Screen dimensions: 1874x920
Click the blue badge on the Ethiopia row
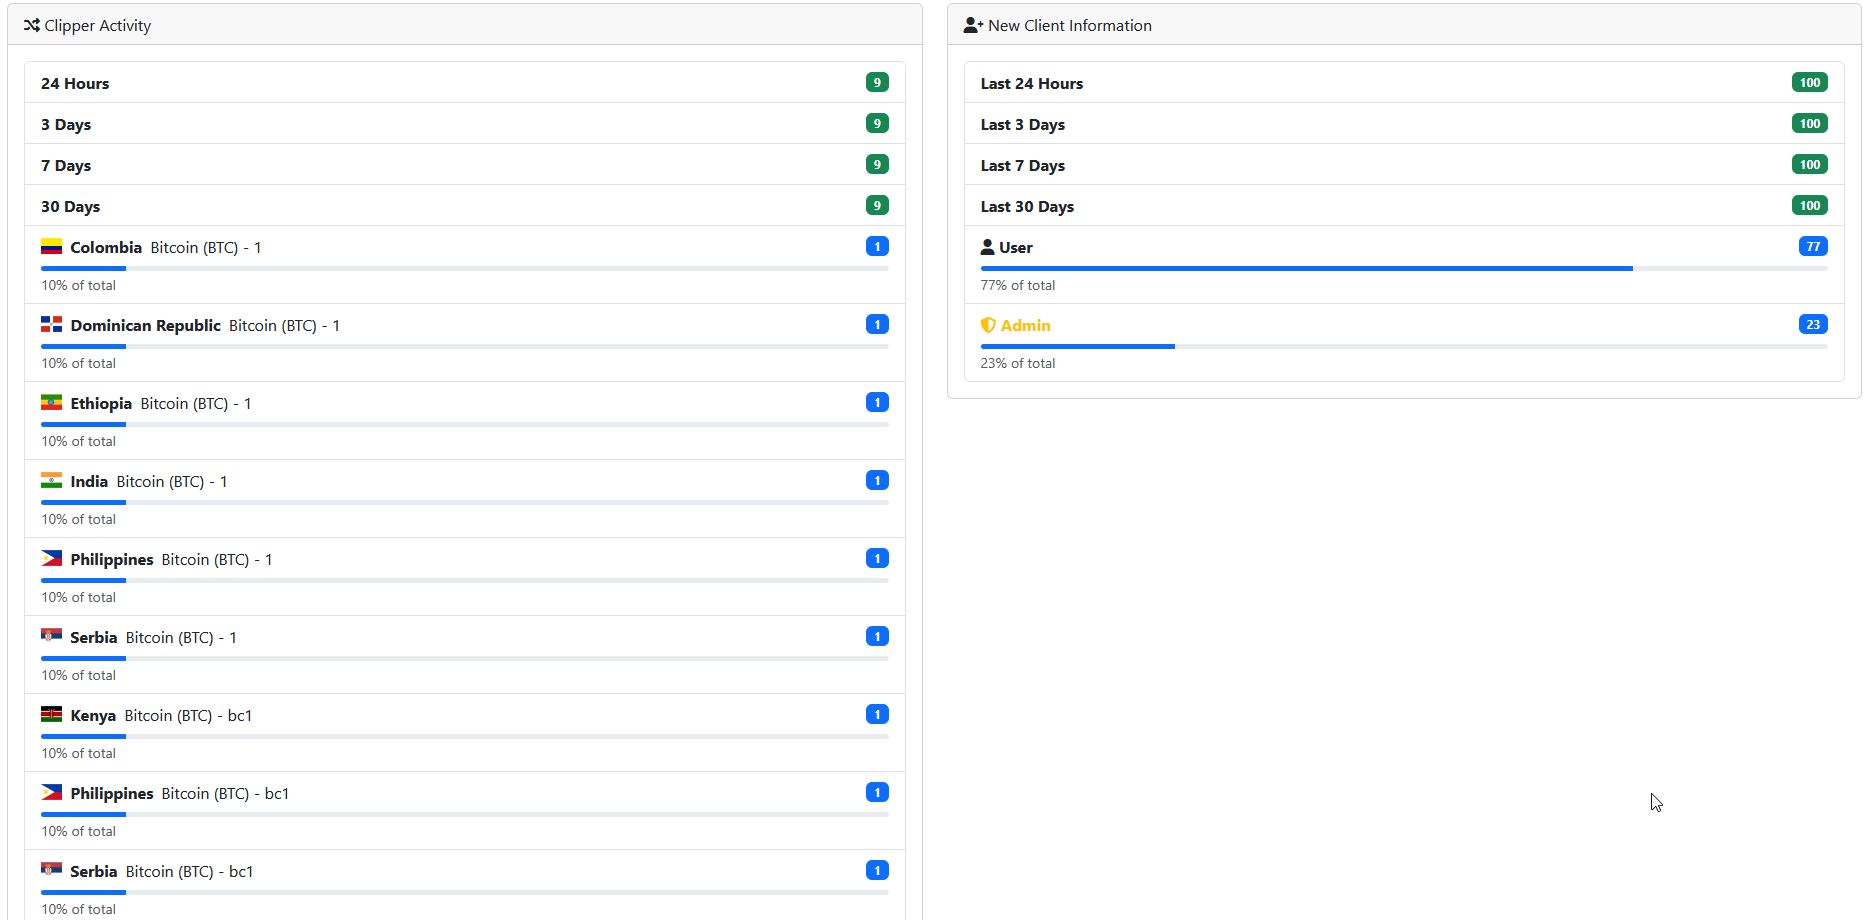click(x=877, y=403)
